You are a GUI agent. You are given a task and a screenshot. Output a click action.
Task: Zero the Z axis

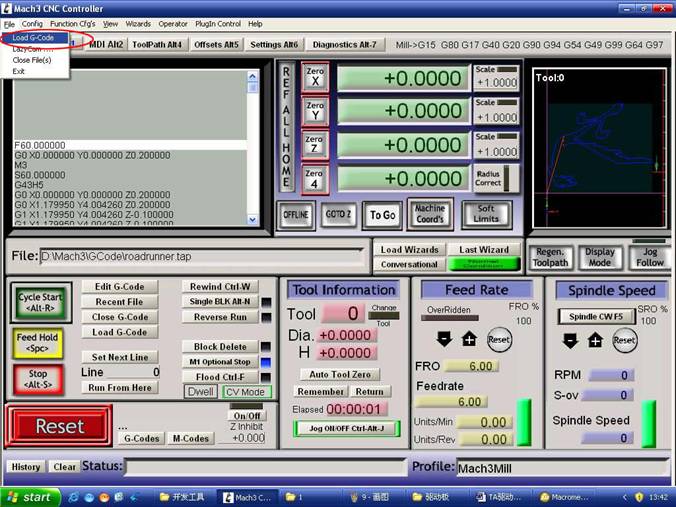[x=315, y=145]
